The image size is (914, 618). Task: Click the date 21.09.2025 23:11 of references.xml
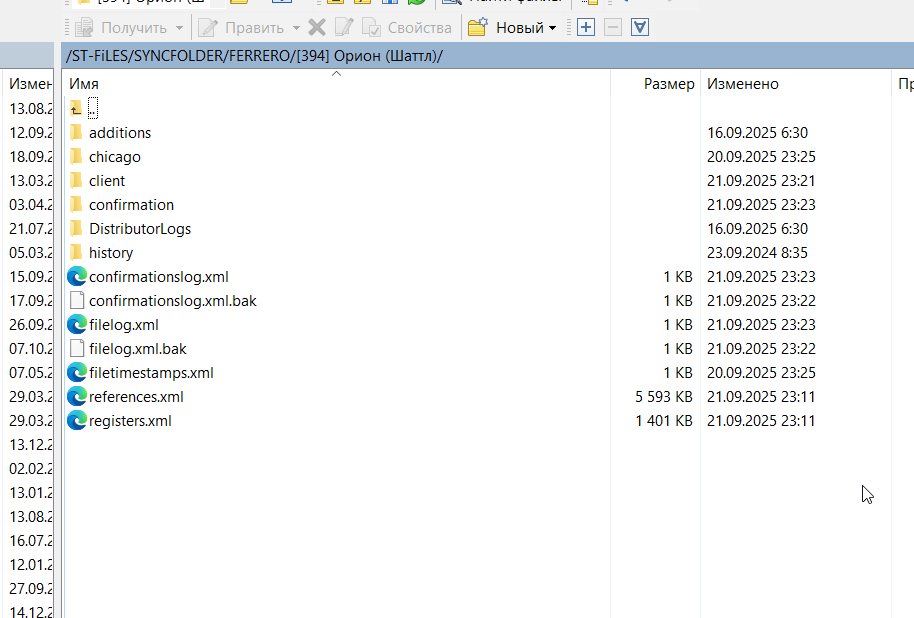pos(761,396)
